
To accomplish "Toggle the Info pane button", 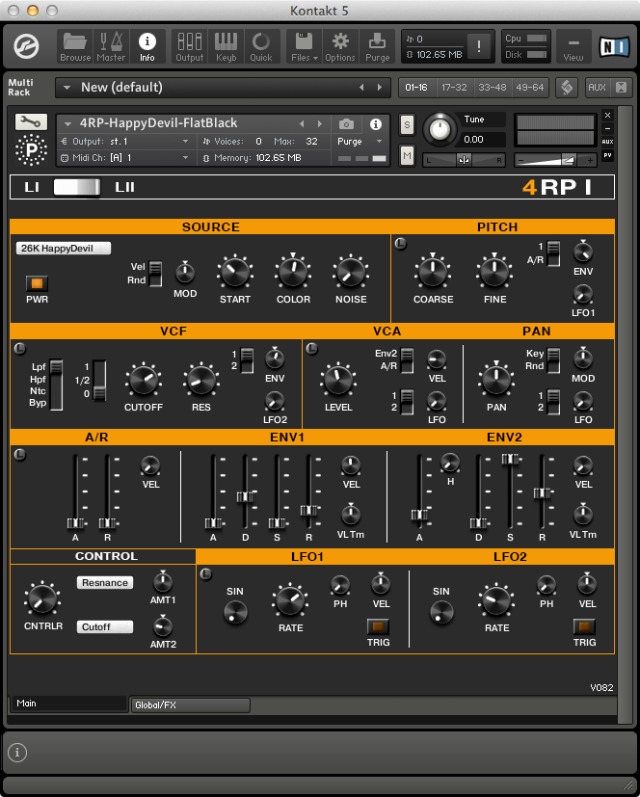I will tap(147, 46).
